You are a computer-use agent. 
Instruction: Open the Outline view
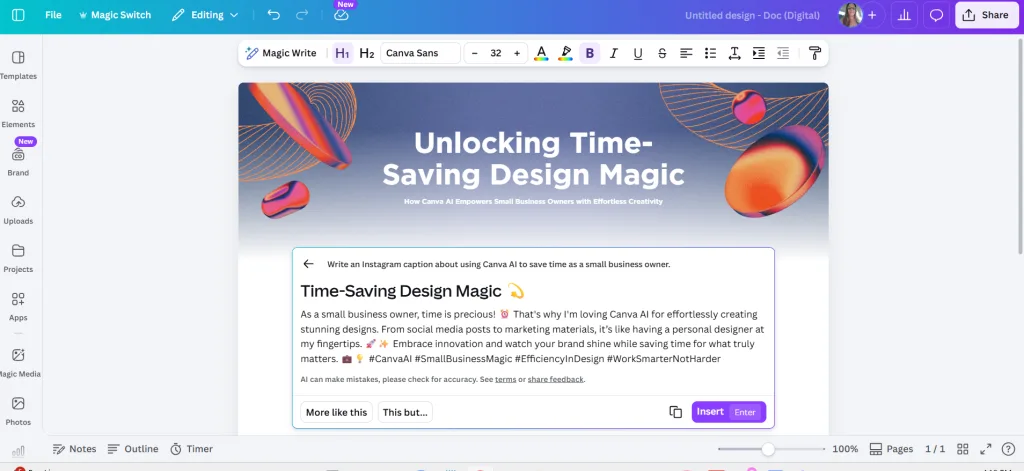[x=133, y=449]
